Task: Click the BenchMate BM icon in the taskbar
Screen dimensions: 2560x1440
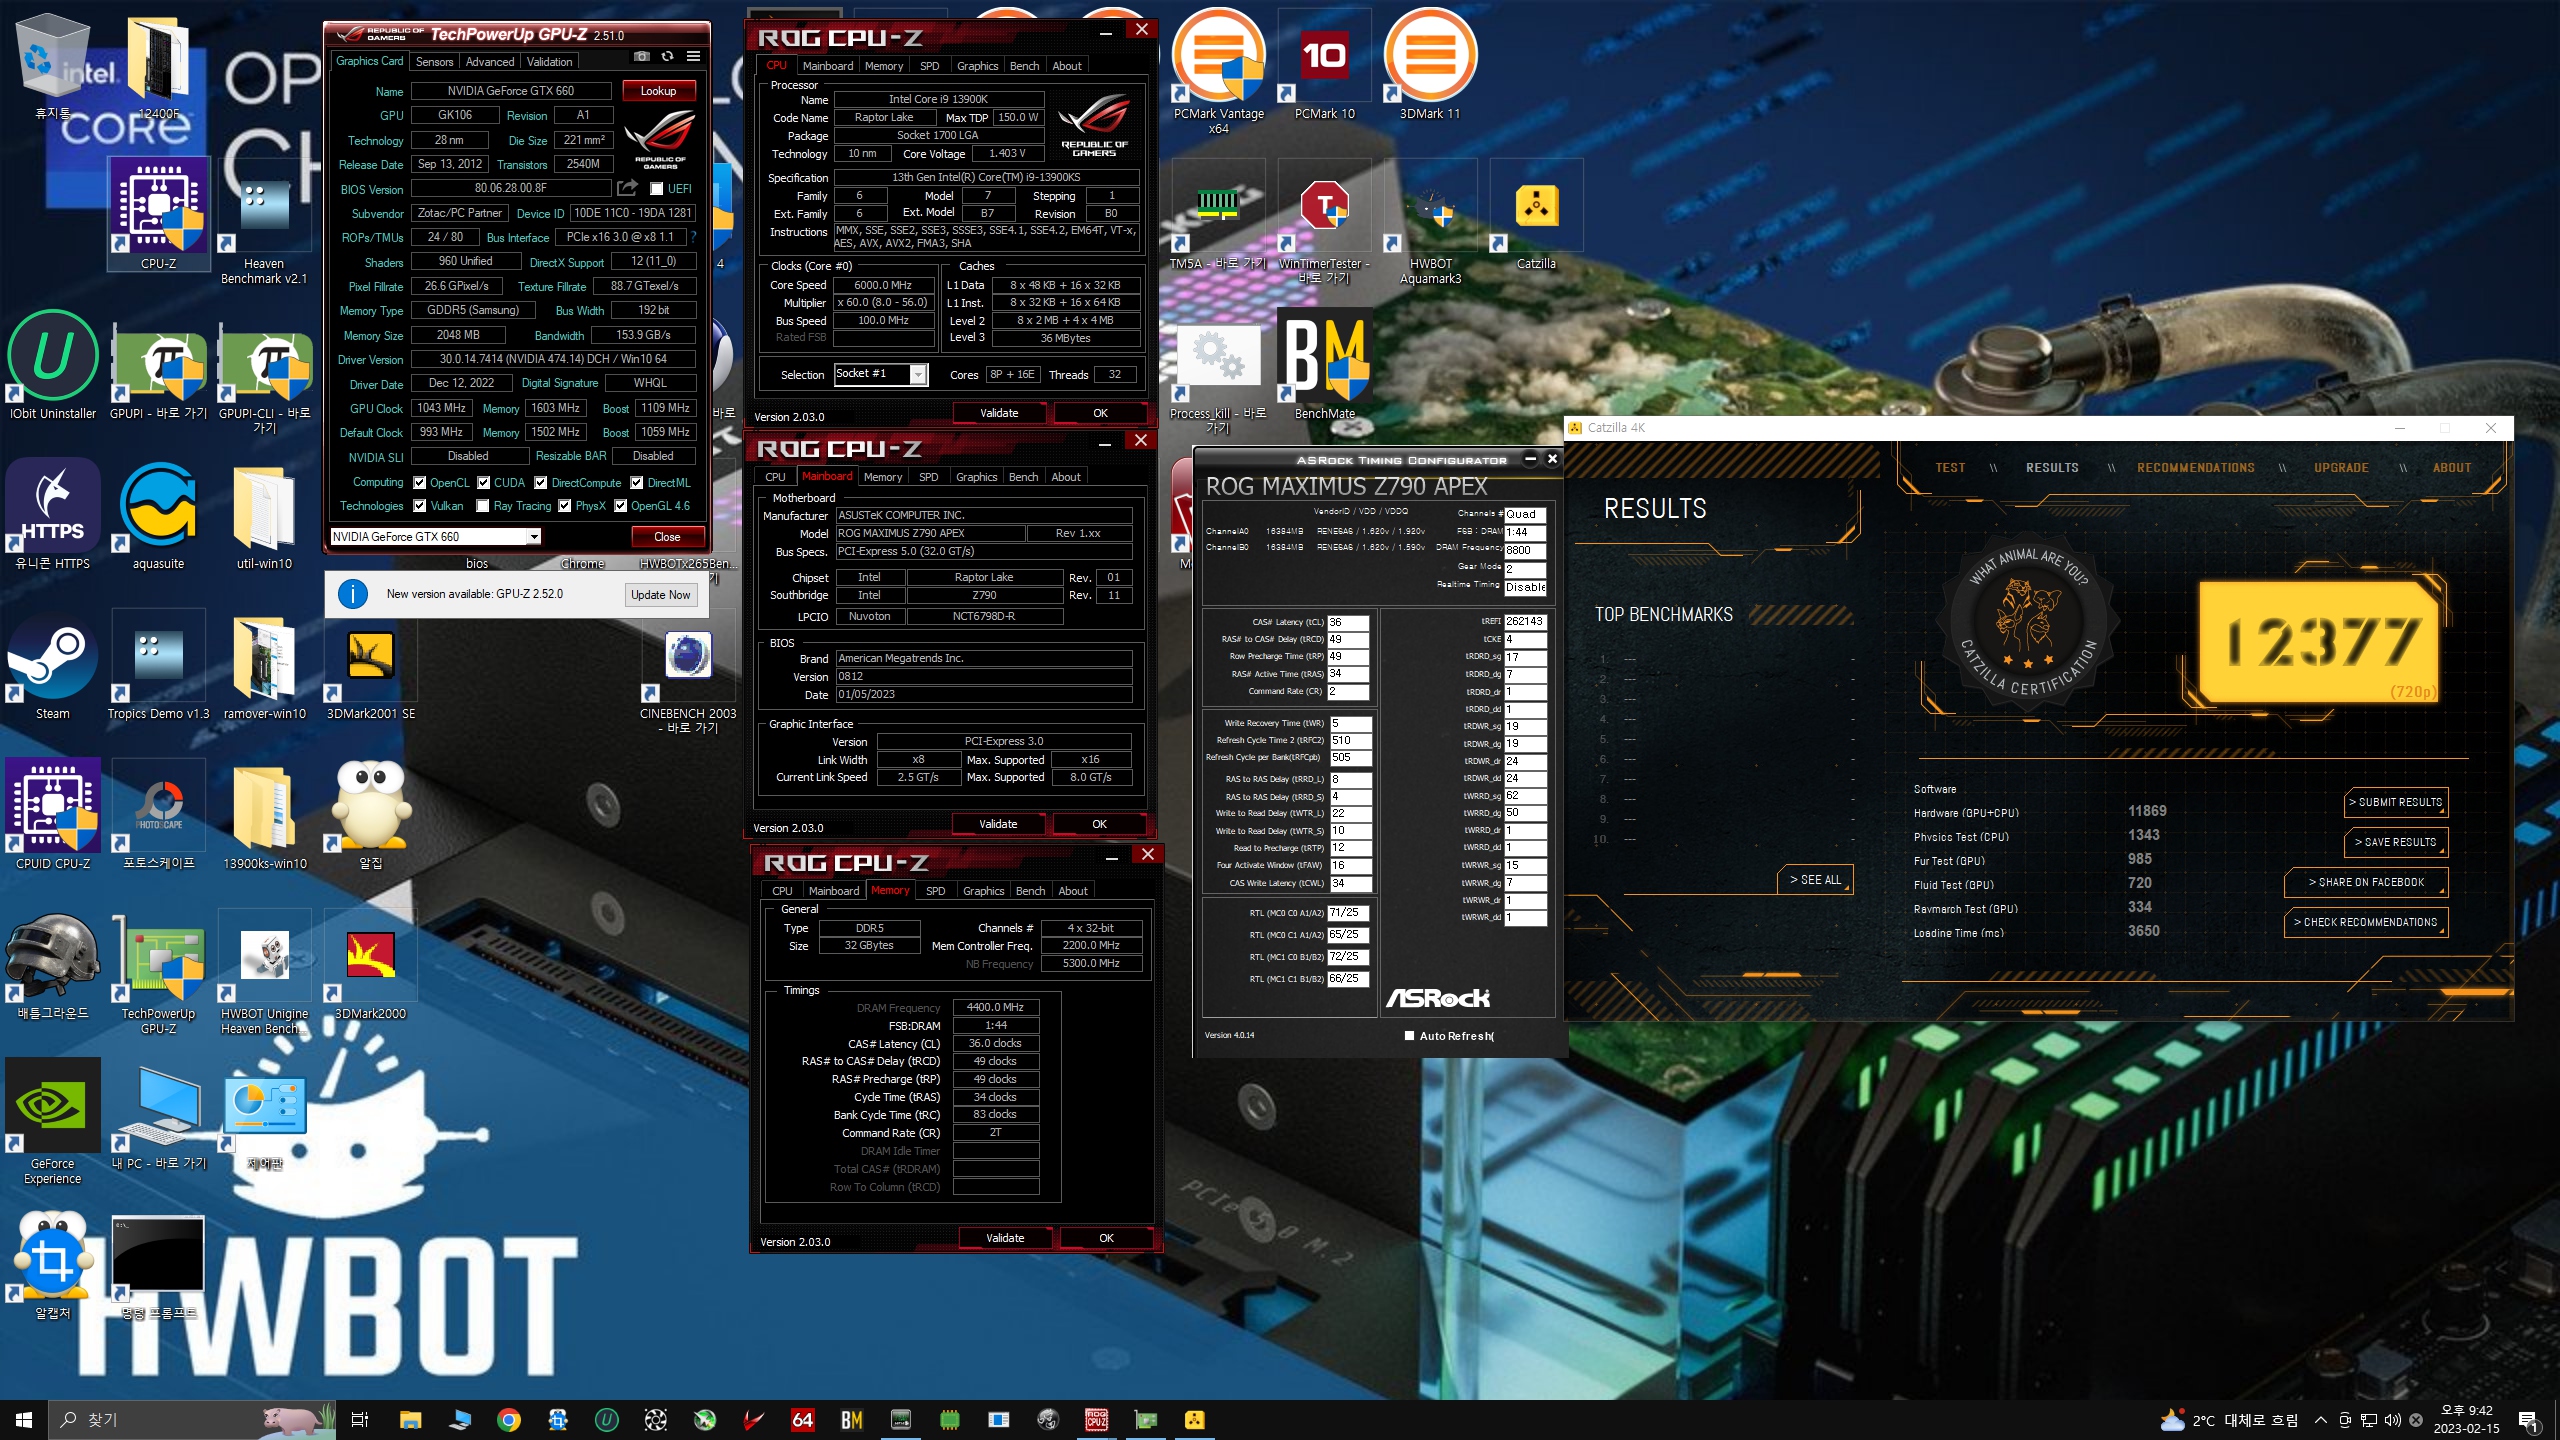Action: point(852,1419)
